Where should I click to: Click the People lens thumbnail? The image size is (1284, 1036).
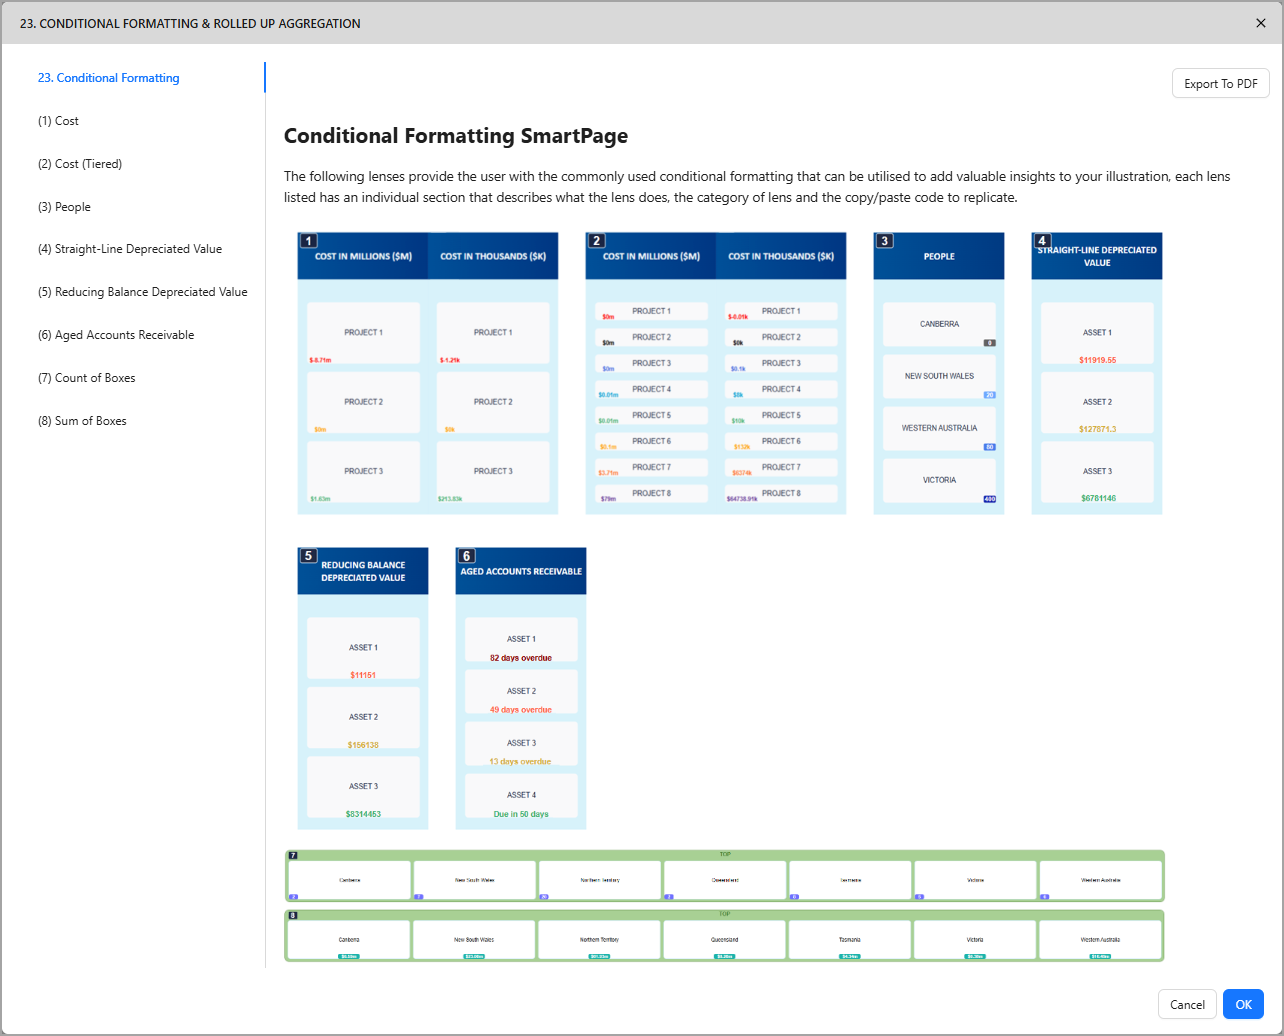[938, 374]
